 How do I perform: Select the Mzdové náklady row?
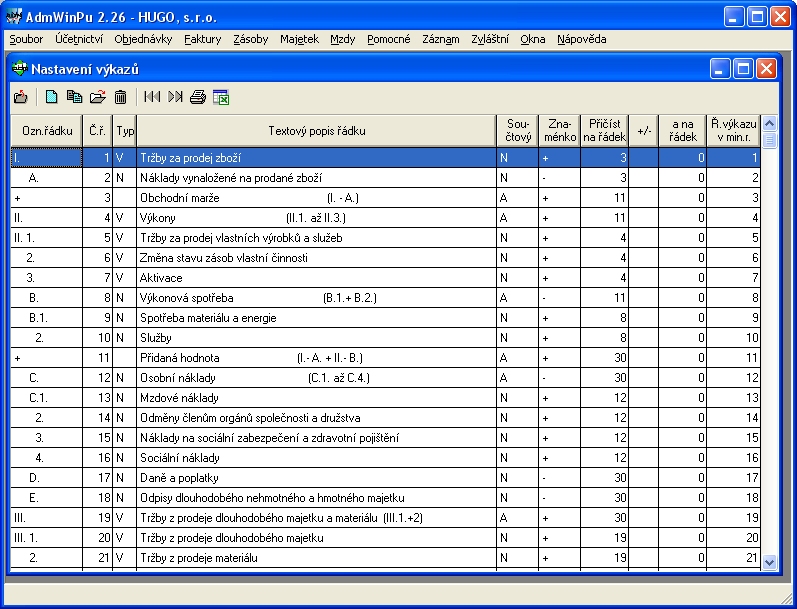[385, 398]
